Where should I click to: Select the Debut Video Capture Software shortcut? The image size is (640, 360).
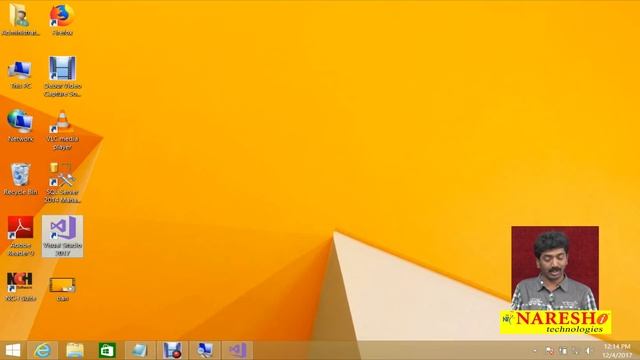62,77
